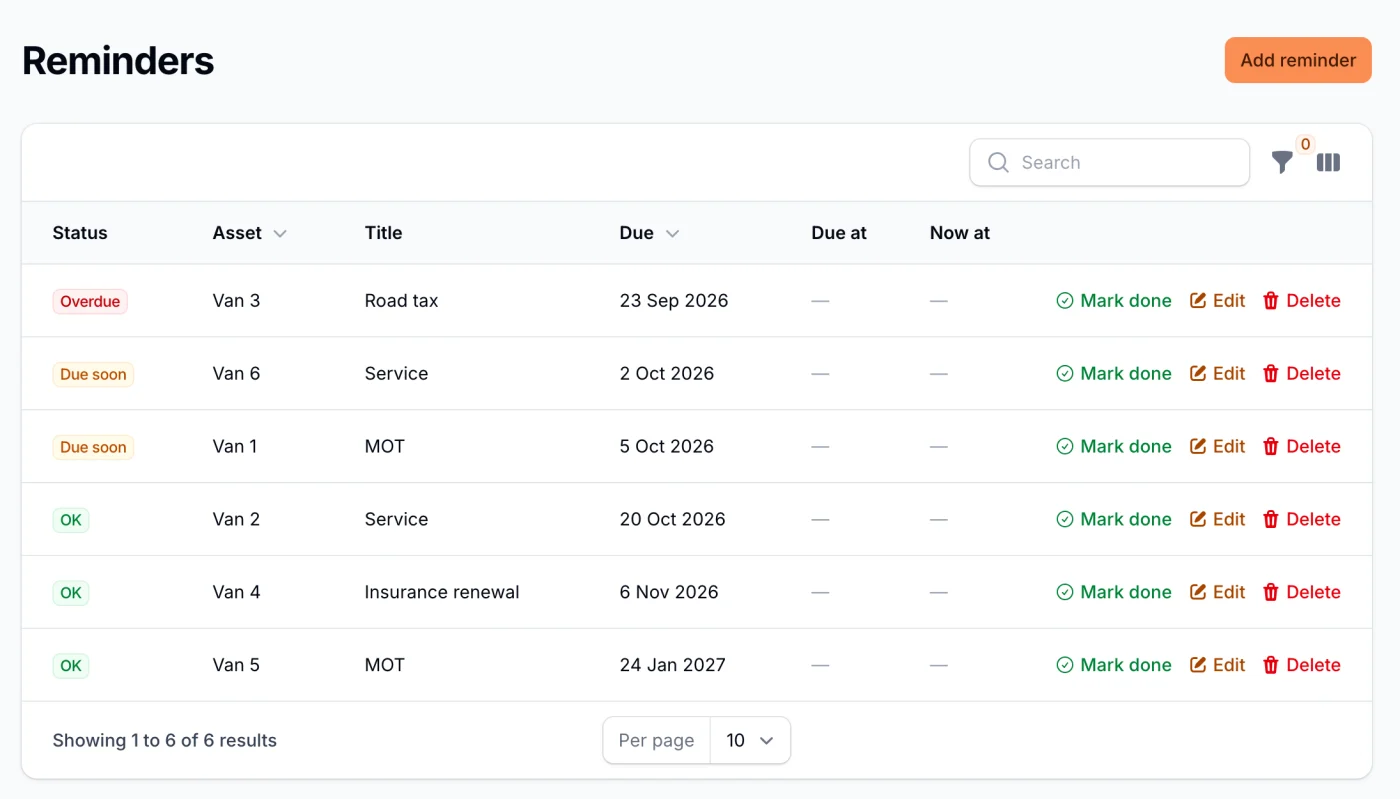Mark done the Van 2 Service reminder
The image size is (1400, 799).
(x=1114, y=520)
